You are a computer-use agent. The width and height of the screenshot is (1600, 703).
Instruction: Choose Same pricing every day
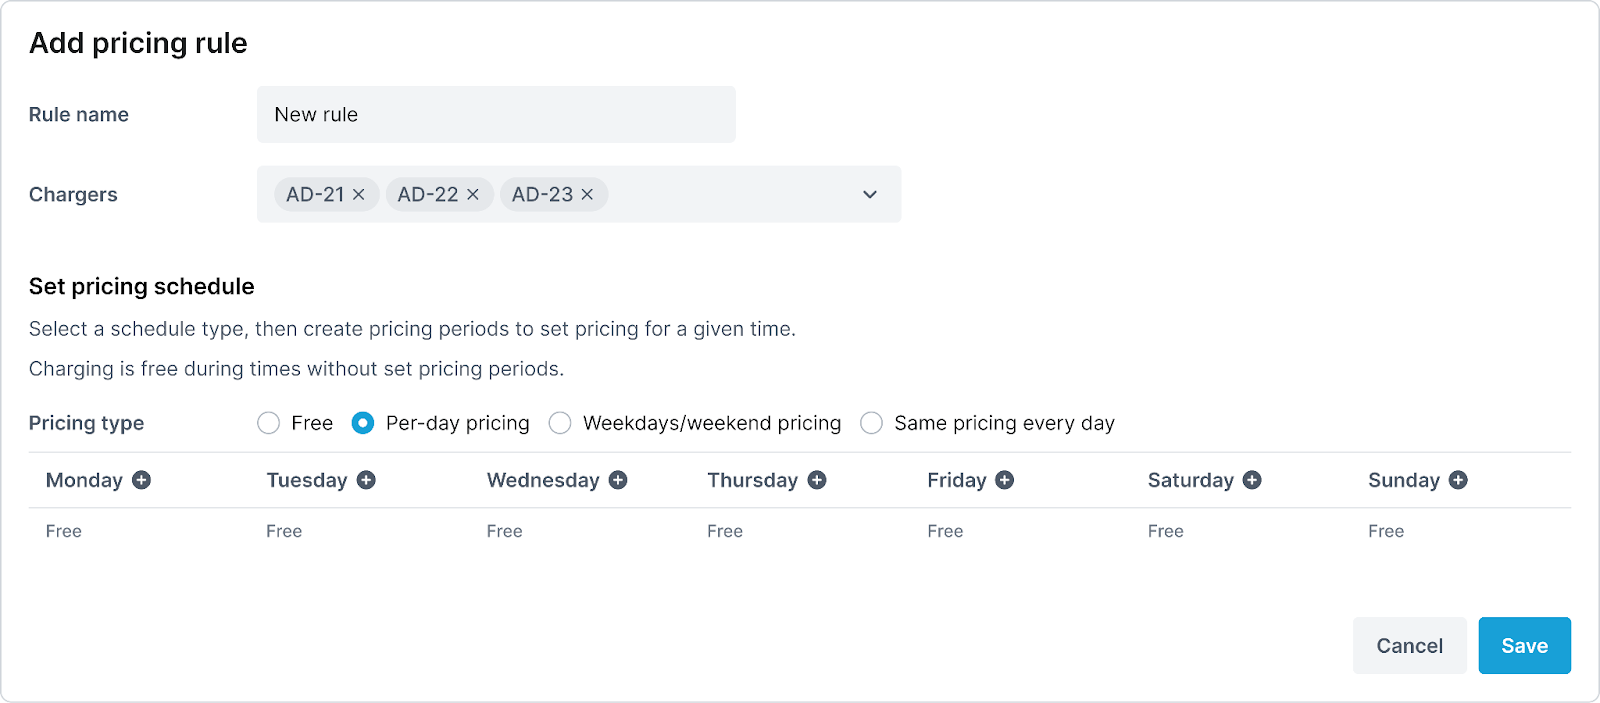tap(872, 423)
